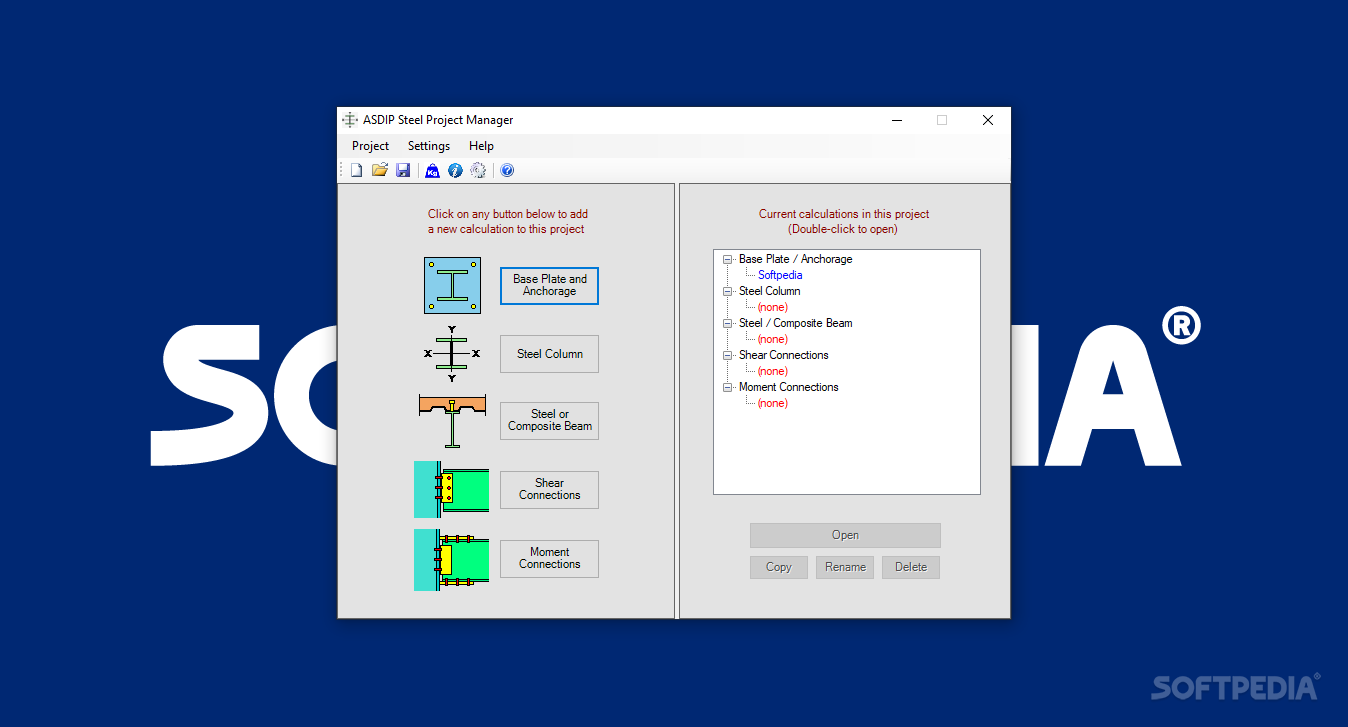The image size is (1348, 727).
Task: Open settings with the gear icon
Action: [478, 171]
